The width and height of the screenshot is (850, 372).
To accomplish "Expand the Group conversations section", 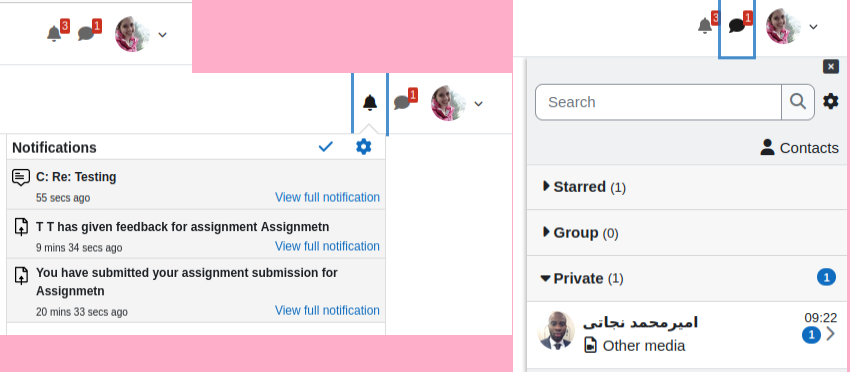I will pos(581,233).
